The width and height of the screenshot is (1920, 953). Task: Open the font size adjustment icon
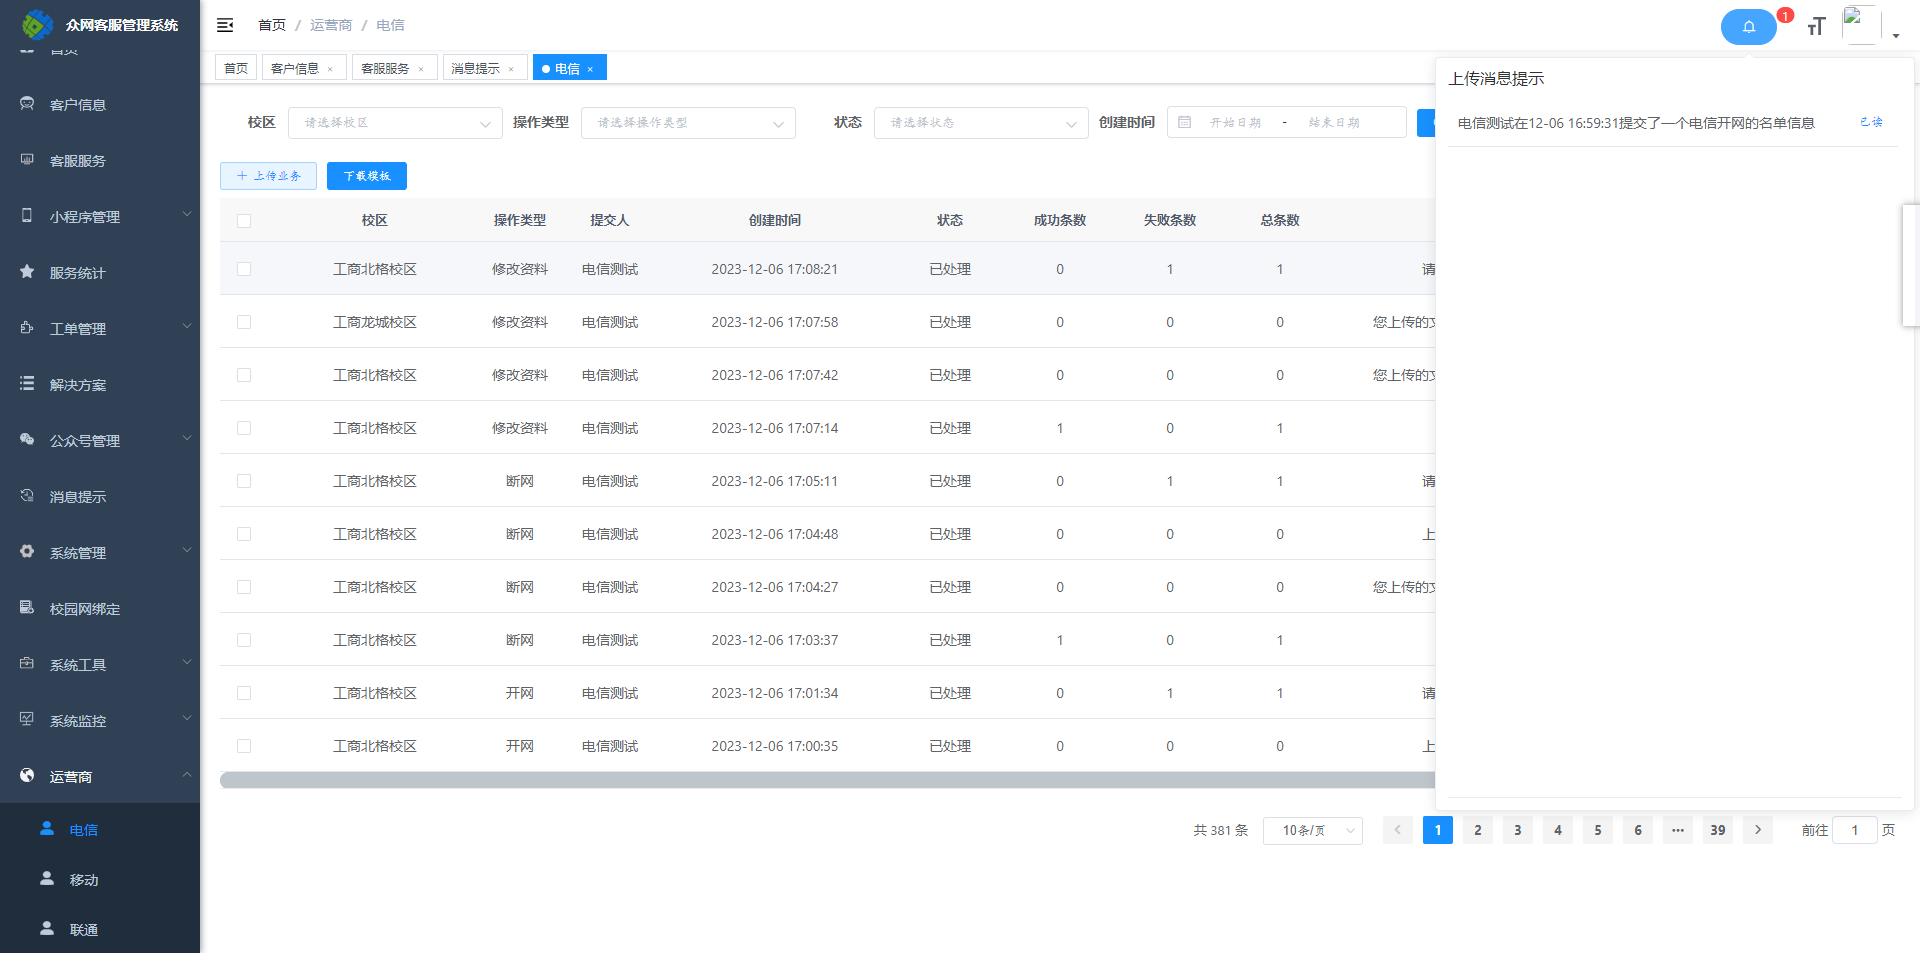tap(1816, 27)
